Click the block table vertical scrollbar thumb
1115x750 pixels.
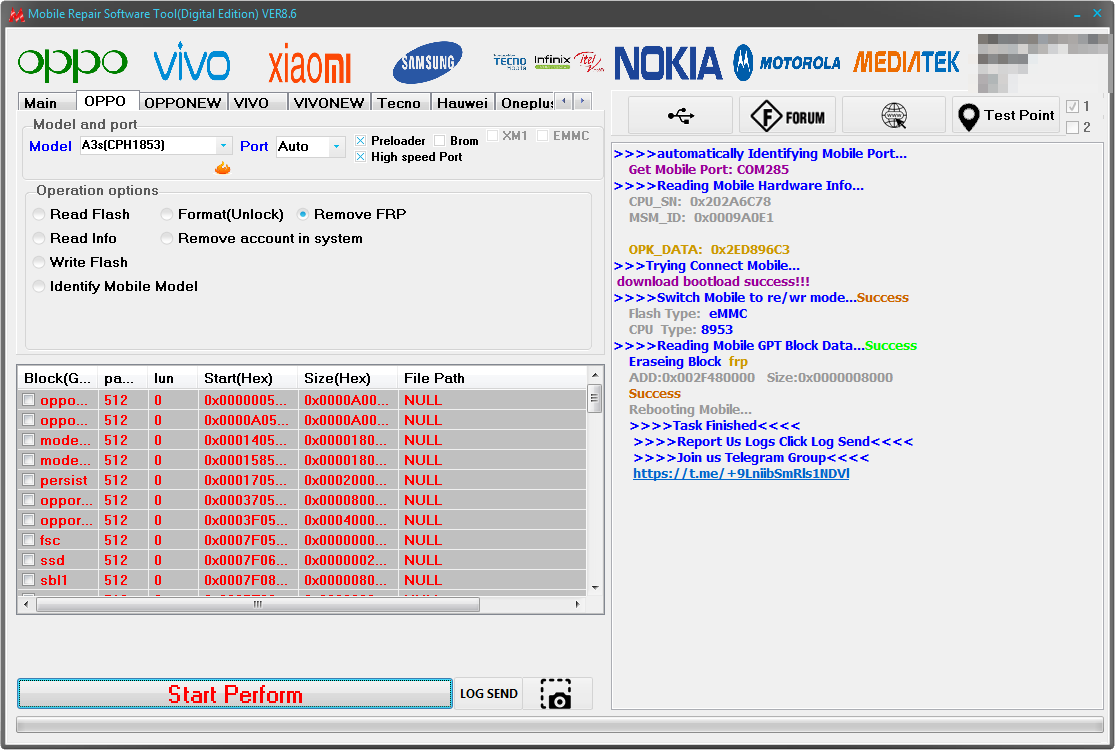594,398
